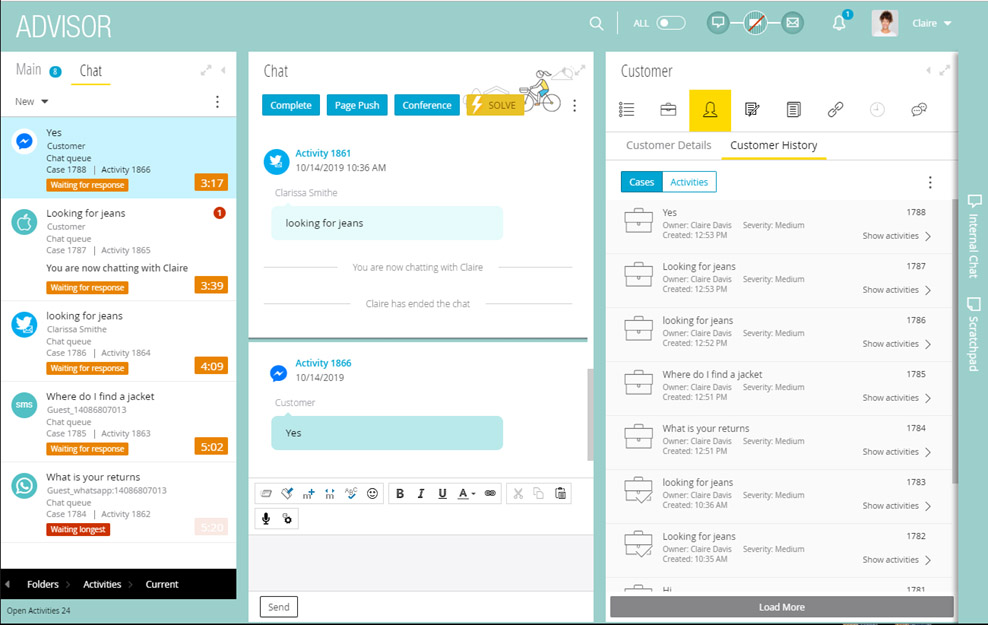Image resolution: width=988 pixels, height=625 pixels.
Task: Open the Claire account menu
Action: (930, 22)
